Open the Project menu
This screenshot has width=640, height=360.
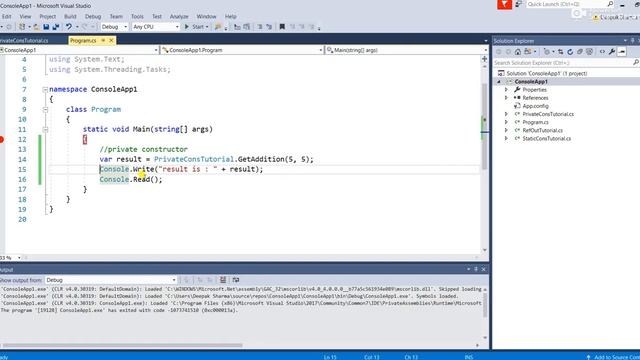tap(48, 17)
